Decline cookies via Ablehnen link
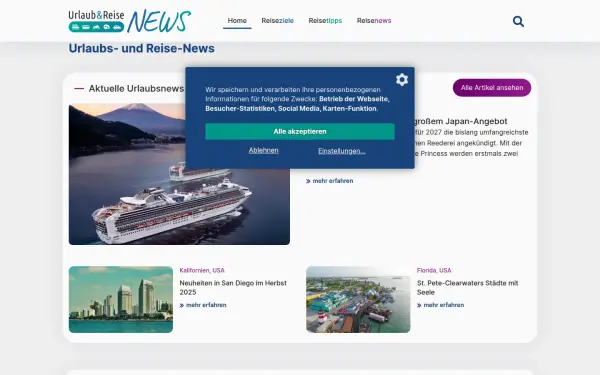The width and height of the screenshot is (600, 375). coord(264,150)
